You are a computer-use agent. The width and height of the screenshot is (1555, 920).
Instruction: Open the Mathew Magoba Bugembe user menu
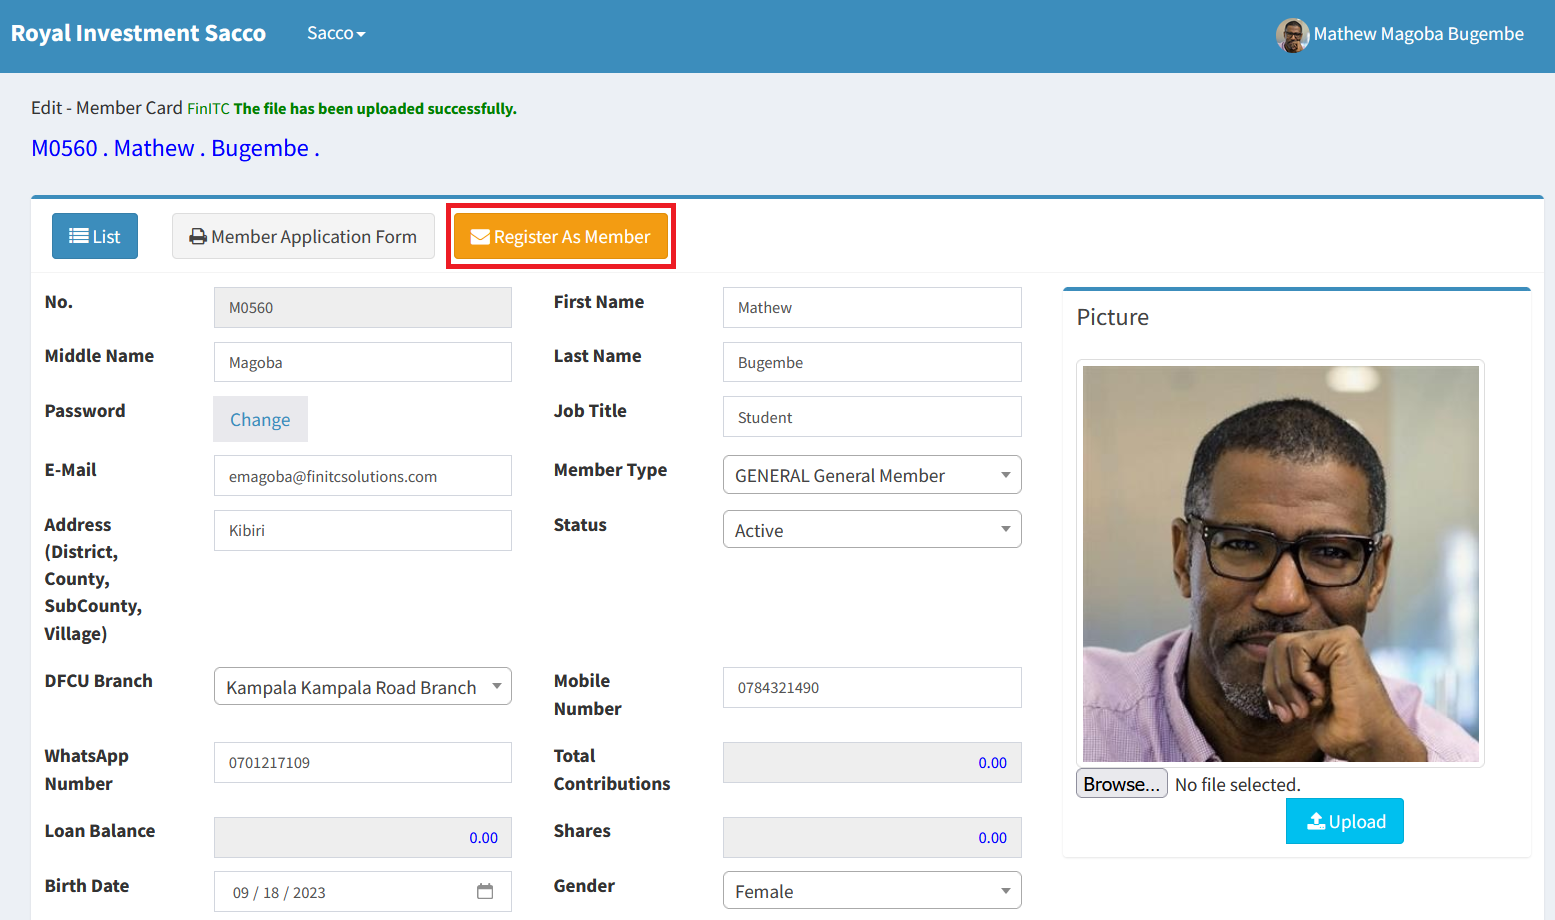coord(1417,34)
